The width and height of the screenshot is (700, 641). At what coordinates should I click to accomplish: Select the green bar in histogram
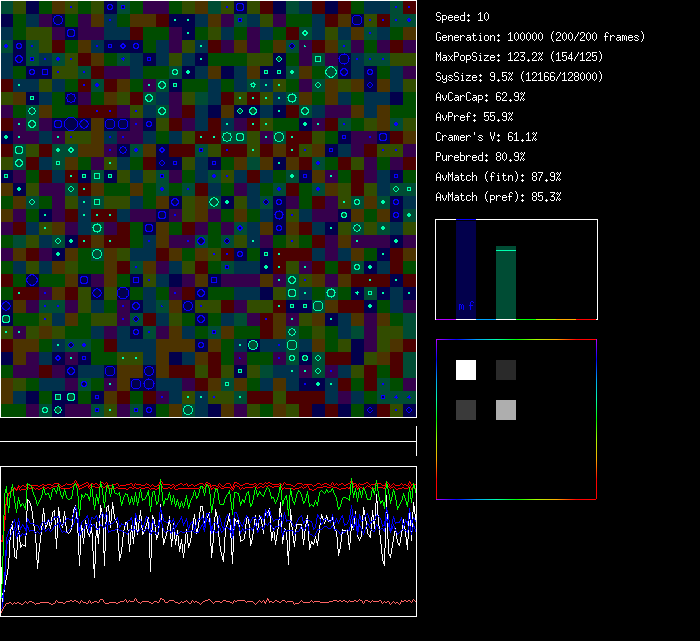506,283
